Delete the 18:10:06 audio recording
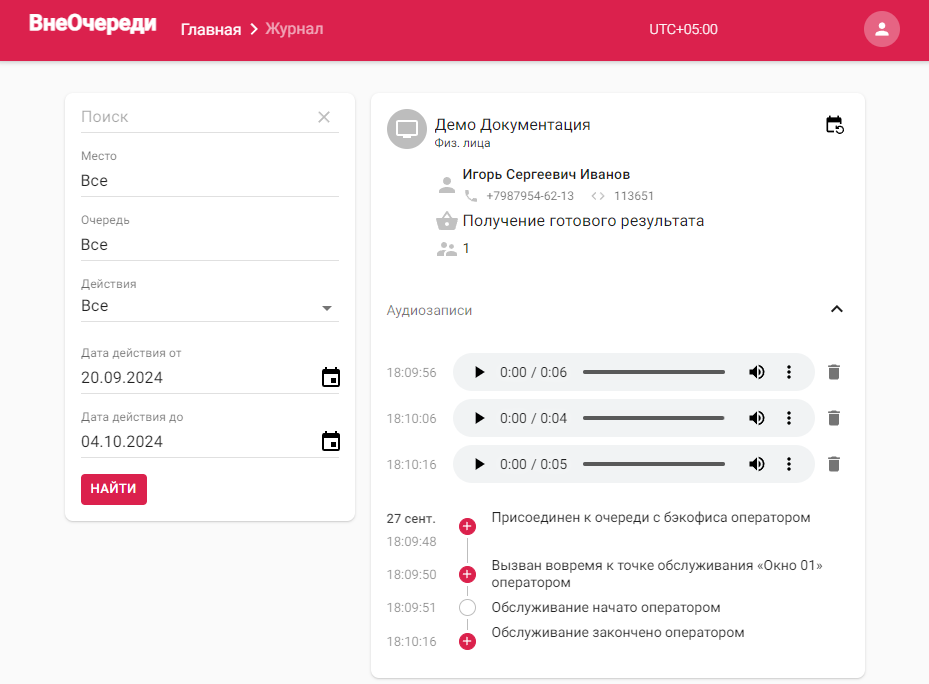Image resolution: width=929 pixels, height=684 pixels. tap(834, 418)
